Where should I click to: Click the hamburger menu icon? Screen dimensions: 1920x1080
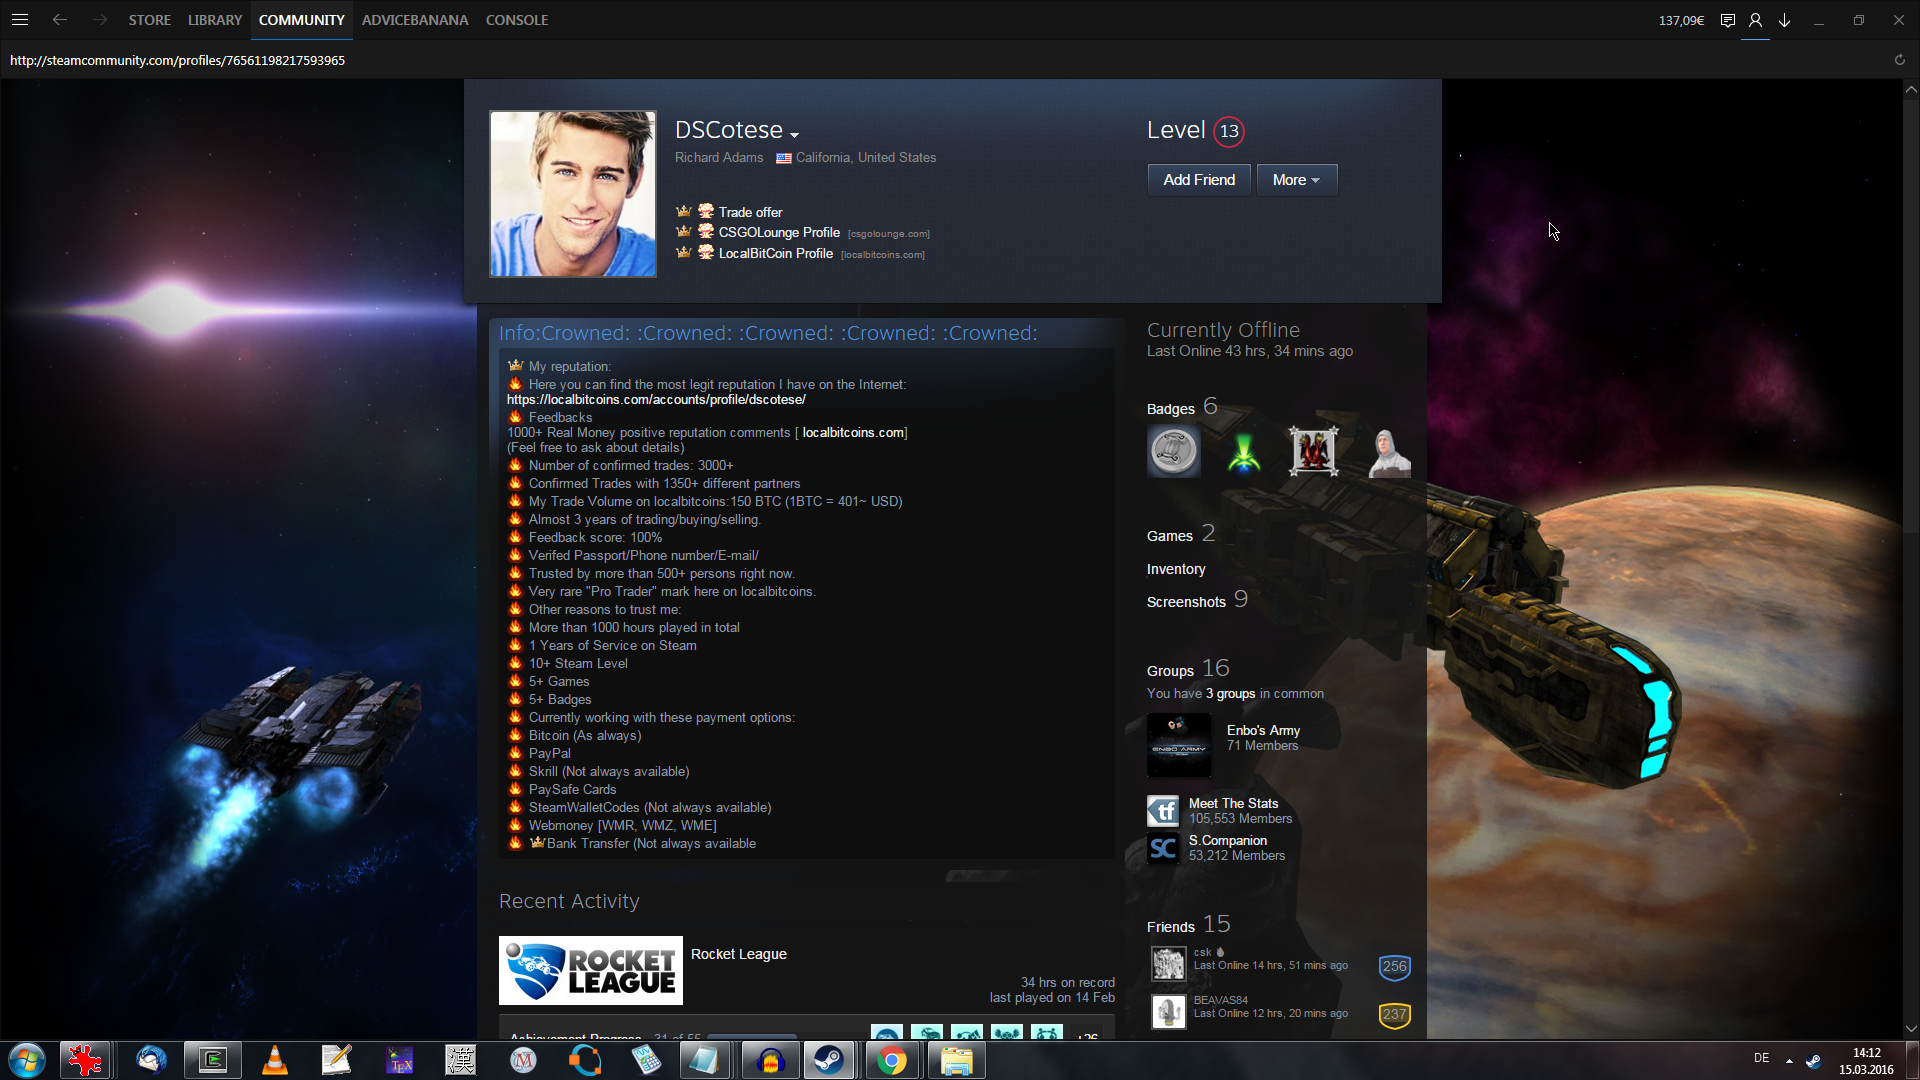pyautogui.click(x=20, y=19)
